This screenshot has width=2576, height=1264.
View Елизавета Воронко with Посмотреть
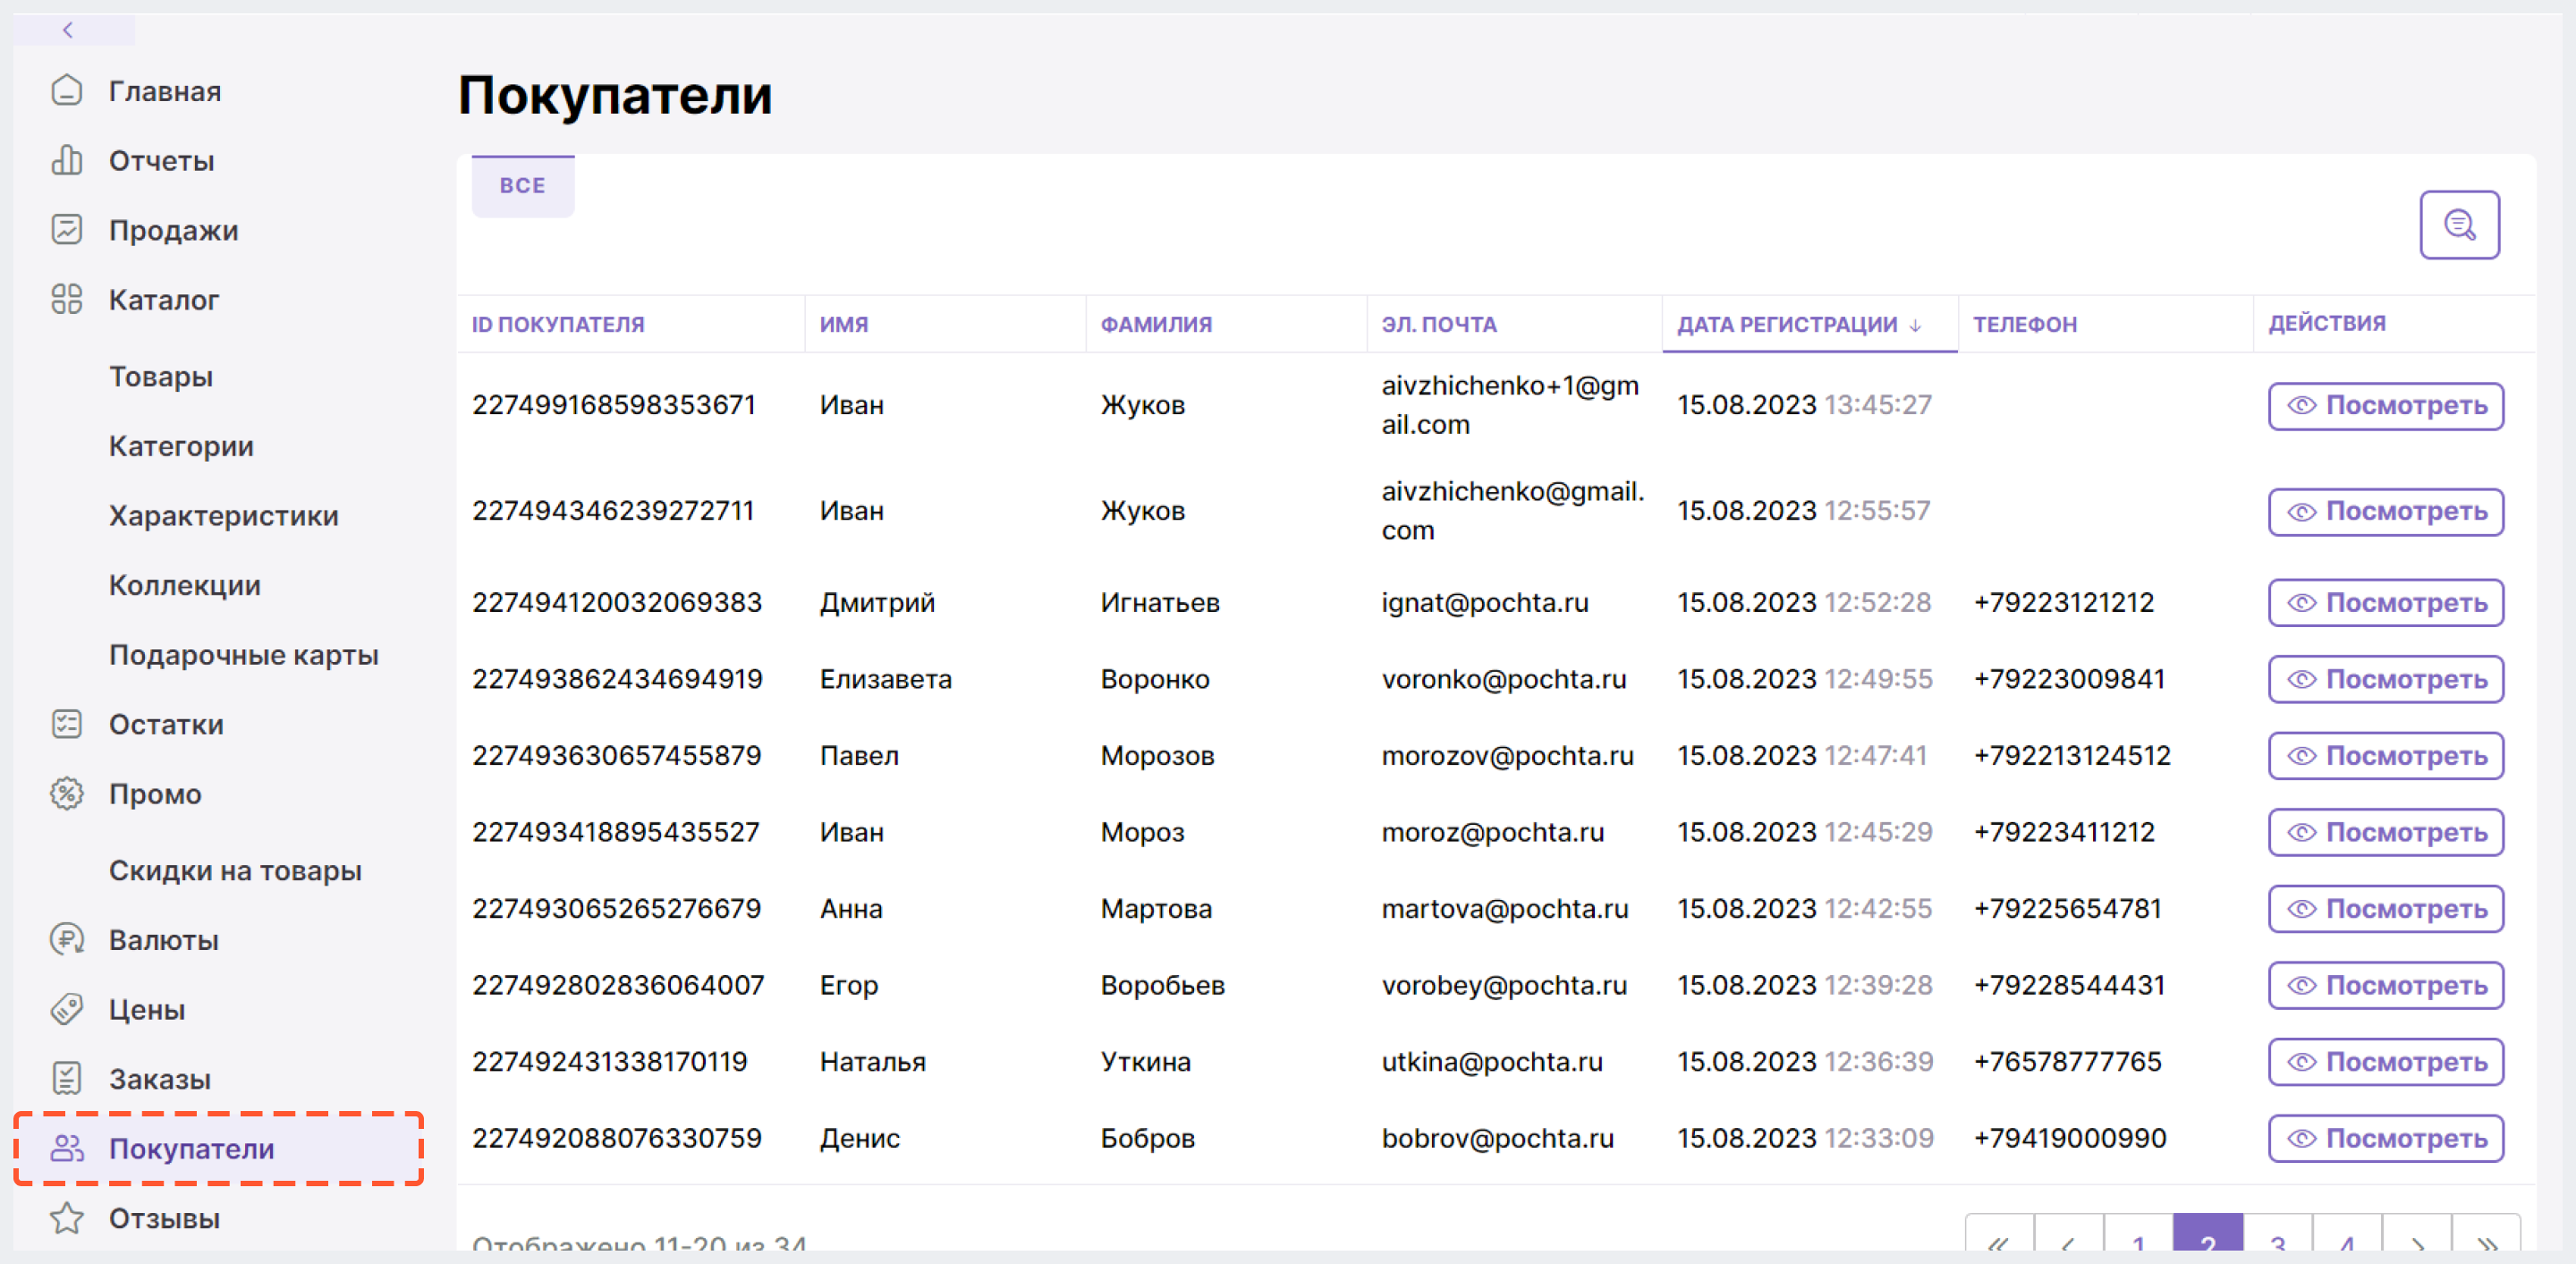click(2386, 680)
